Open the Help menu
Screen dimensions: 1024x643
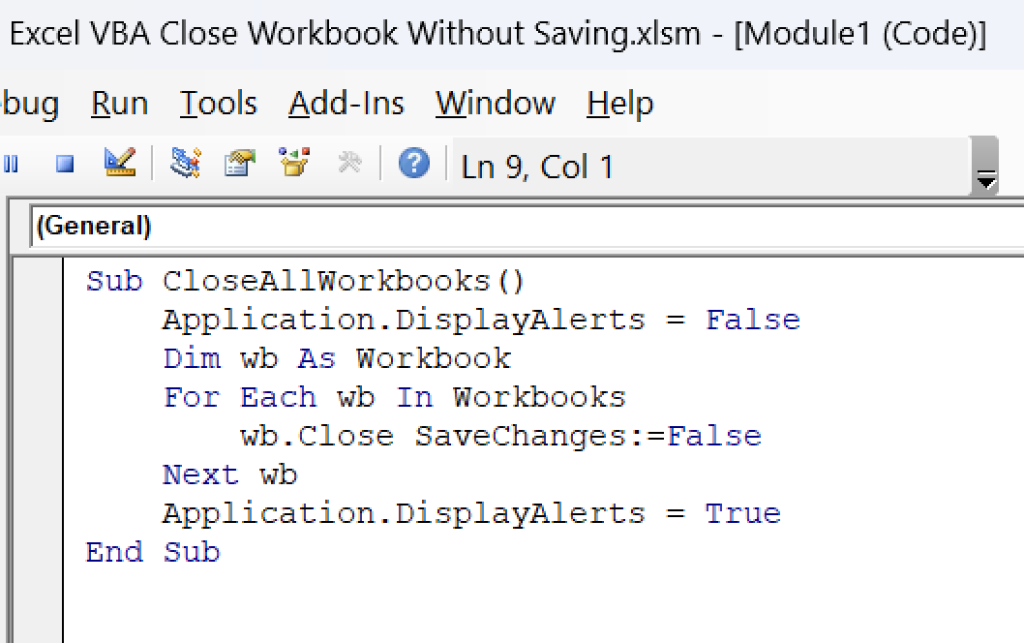[x=619, y=103]
